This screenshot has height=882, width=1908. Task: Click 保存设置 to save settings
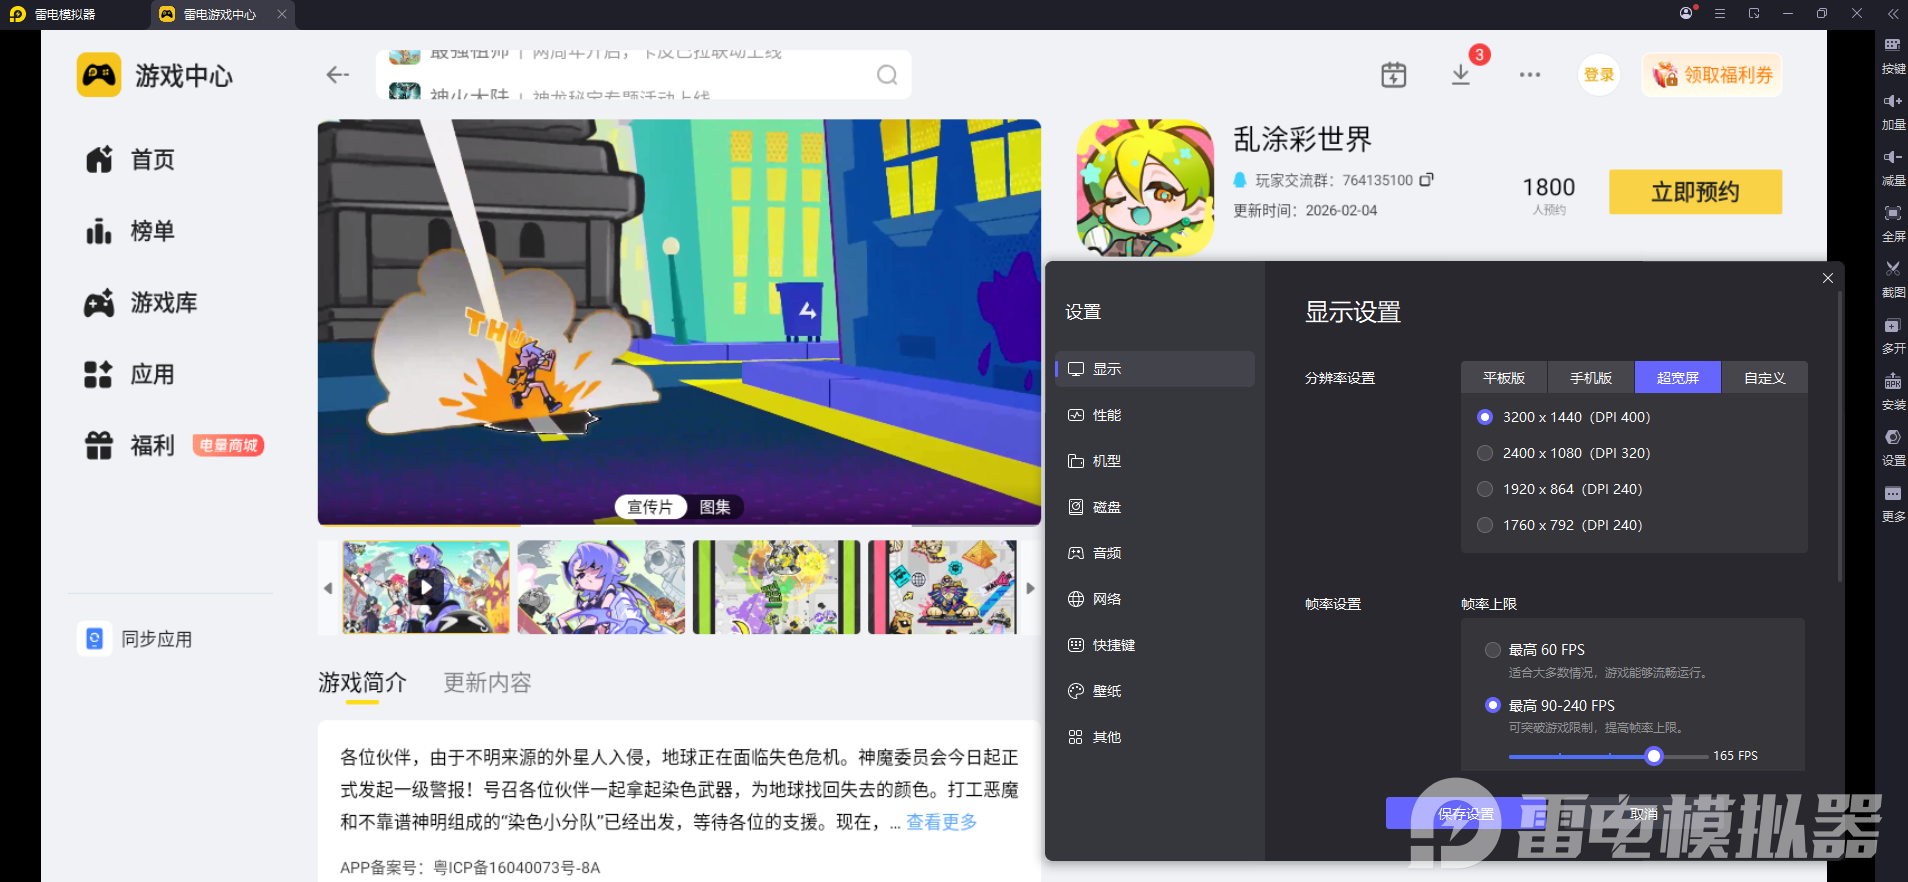(1467, 814)
